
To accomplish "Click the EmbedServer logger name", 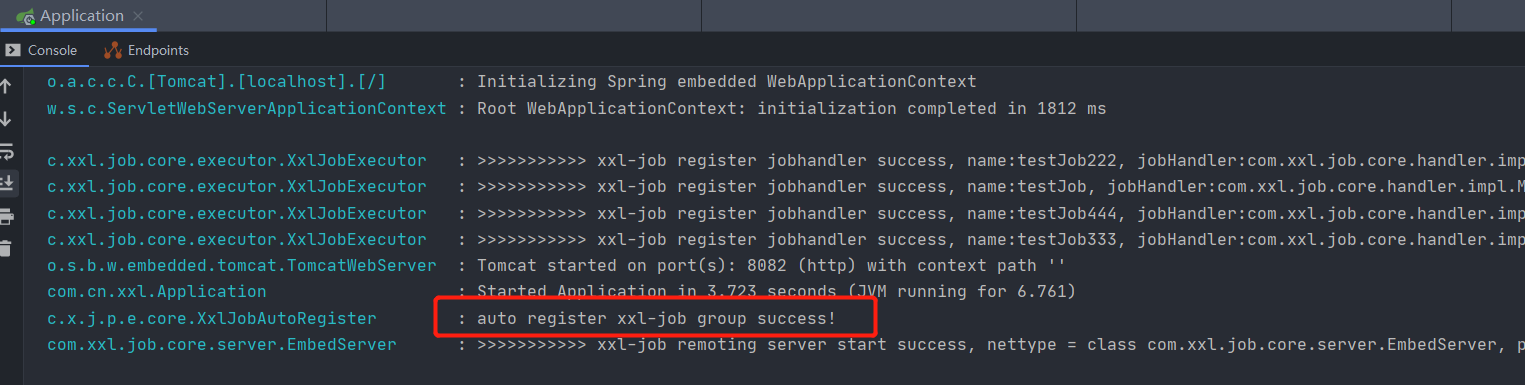I will click(x=222, y=344).
